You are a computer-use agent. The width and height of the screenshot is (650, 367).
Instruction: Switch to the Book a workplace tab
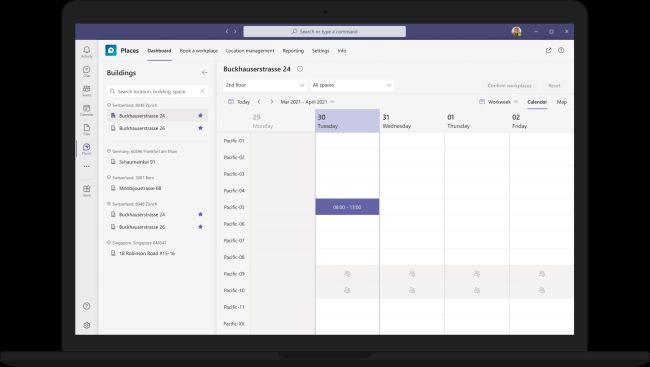199,51
